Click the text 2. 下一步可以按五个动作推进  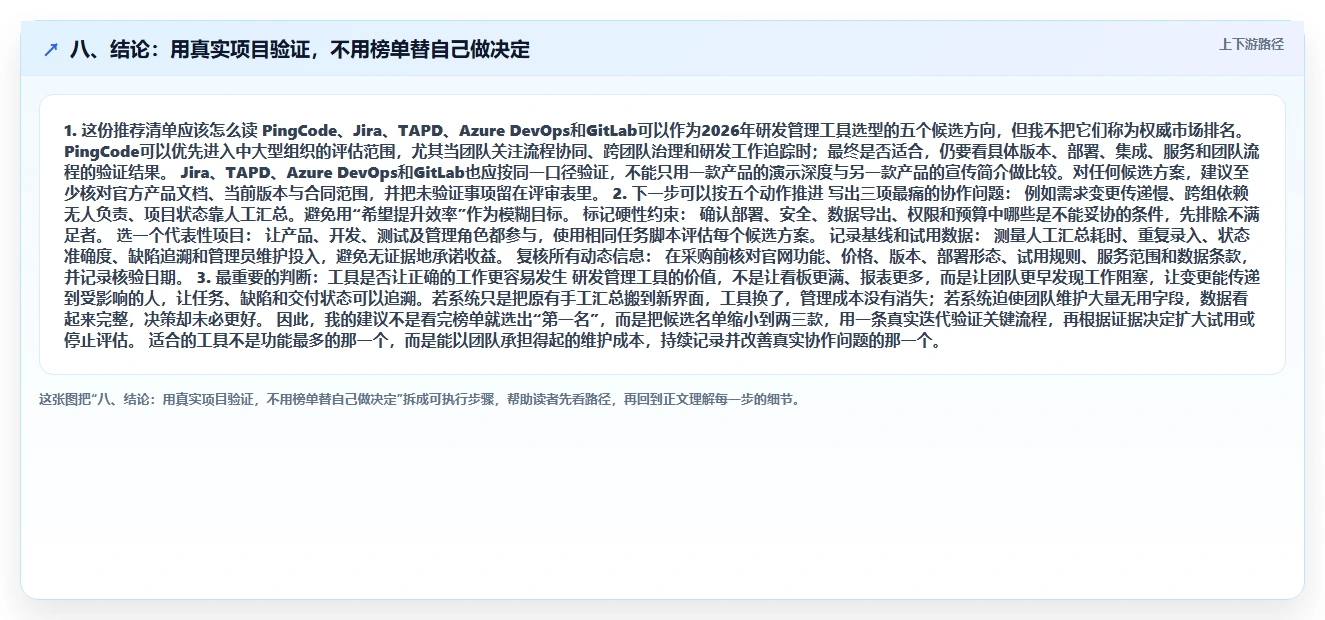717,193
